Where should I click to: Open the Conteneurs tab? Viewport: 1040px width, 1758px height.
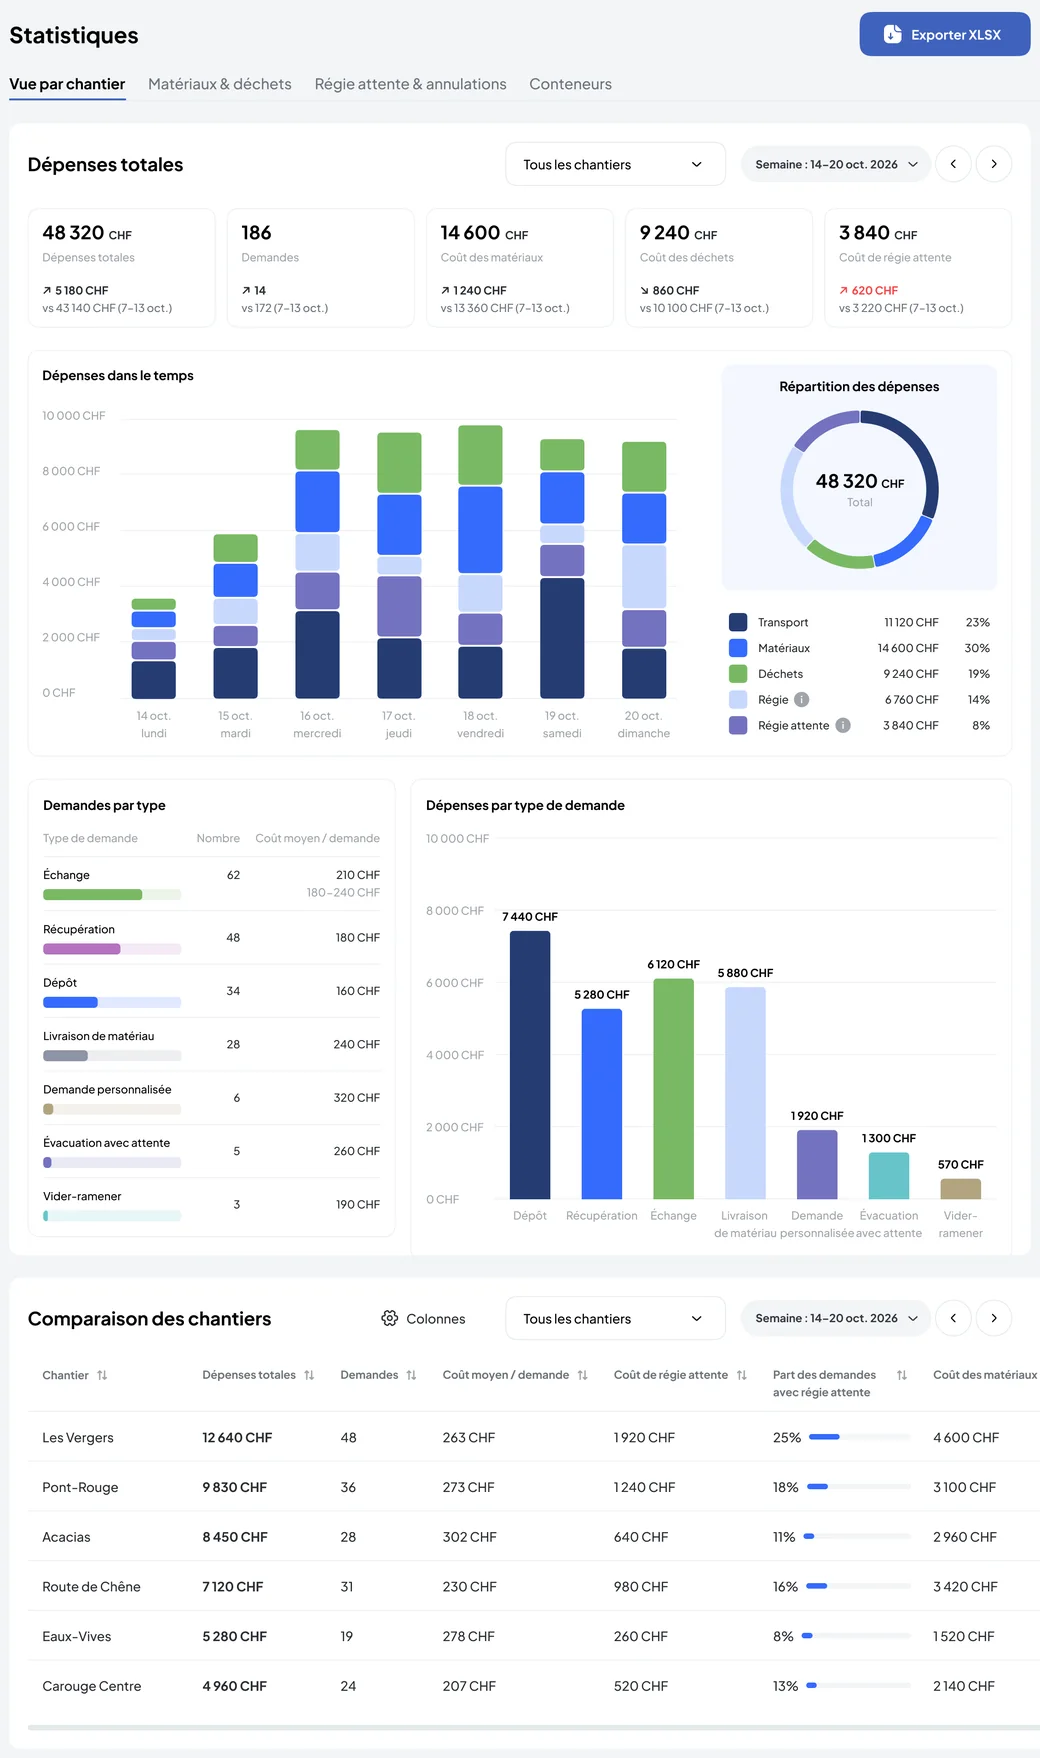[x=570, y=84]
